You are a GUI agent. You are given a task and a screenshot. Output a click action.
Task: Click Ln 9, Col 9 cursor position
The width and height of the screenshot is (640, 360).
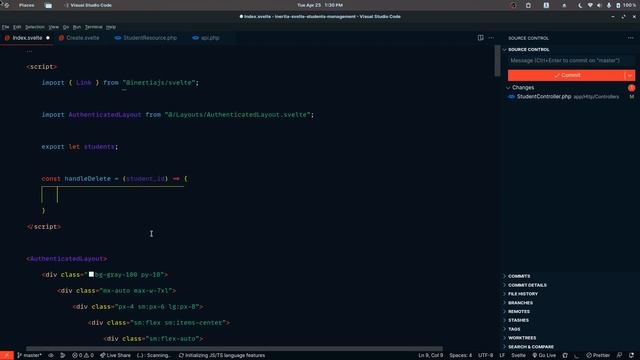point(430,356)
